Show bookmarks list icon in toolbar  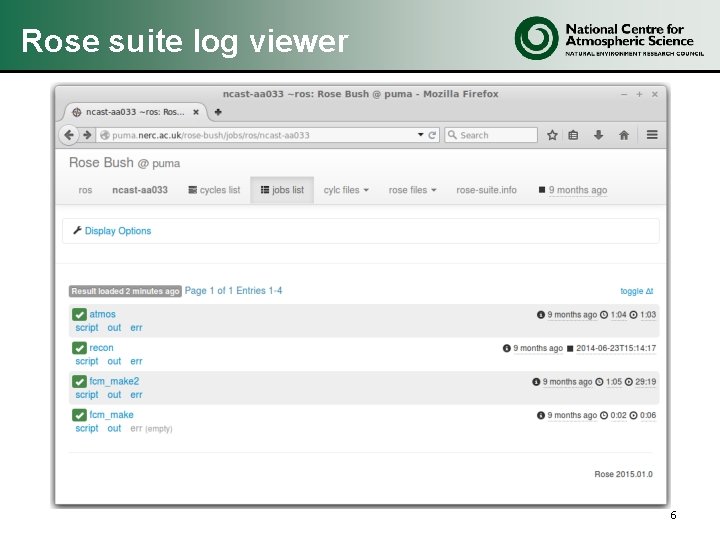[573, 135]
